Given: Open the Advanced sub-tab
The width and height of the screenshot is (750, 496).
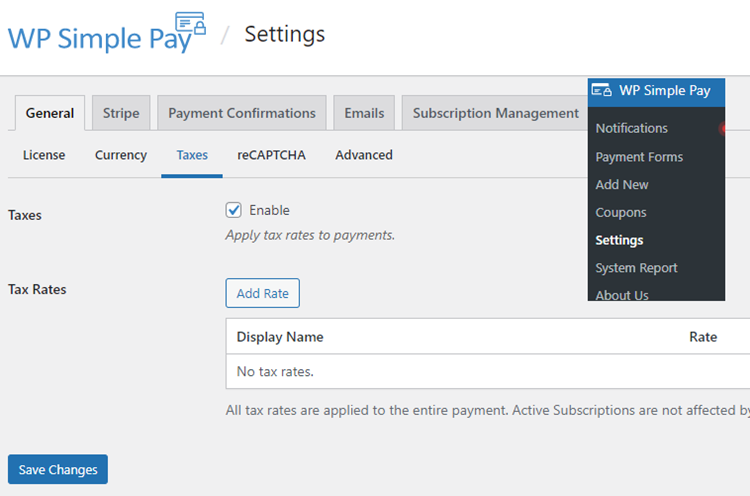Looking at the screenshot, I should point(364,155).
